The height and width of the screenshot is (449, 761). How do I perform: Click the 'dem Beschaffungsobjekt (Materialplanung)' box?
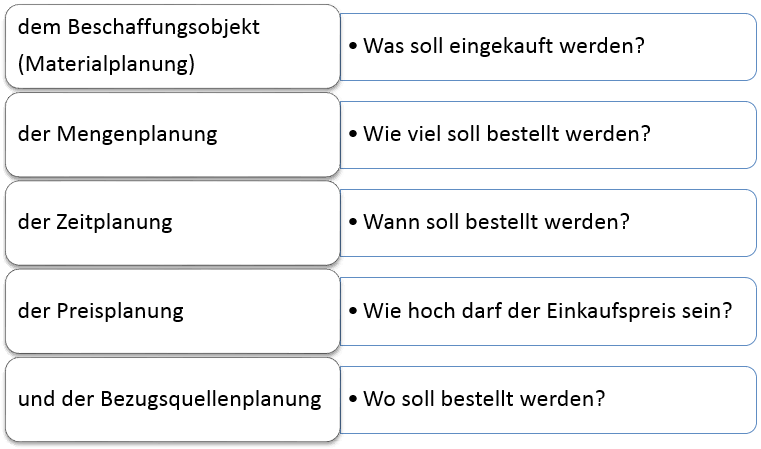point(172,46)
